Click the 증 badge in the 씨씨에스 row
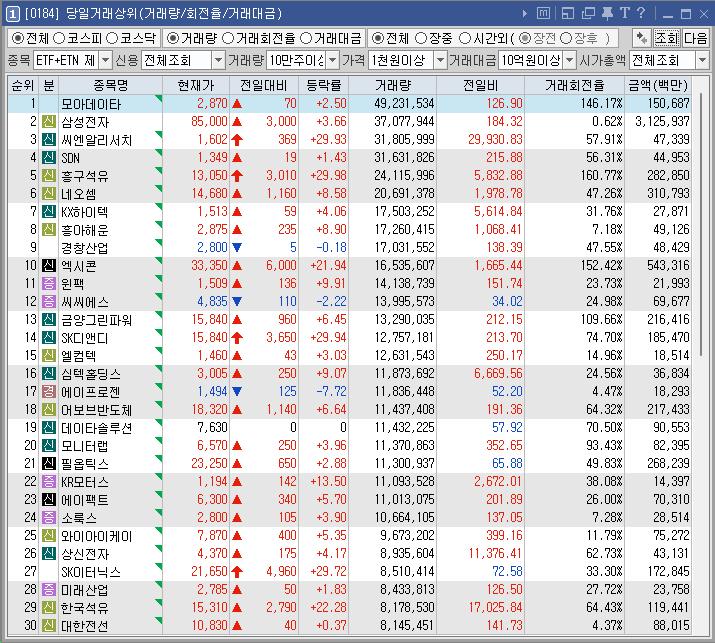This screenshot has height=643, width=715. (49, 301)
